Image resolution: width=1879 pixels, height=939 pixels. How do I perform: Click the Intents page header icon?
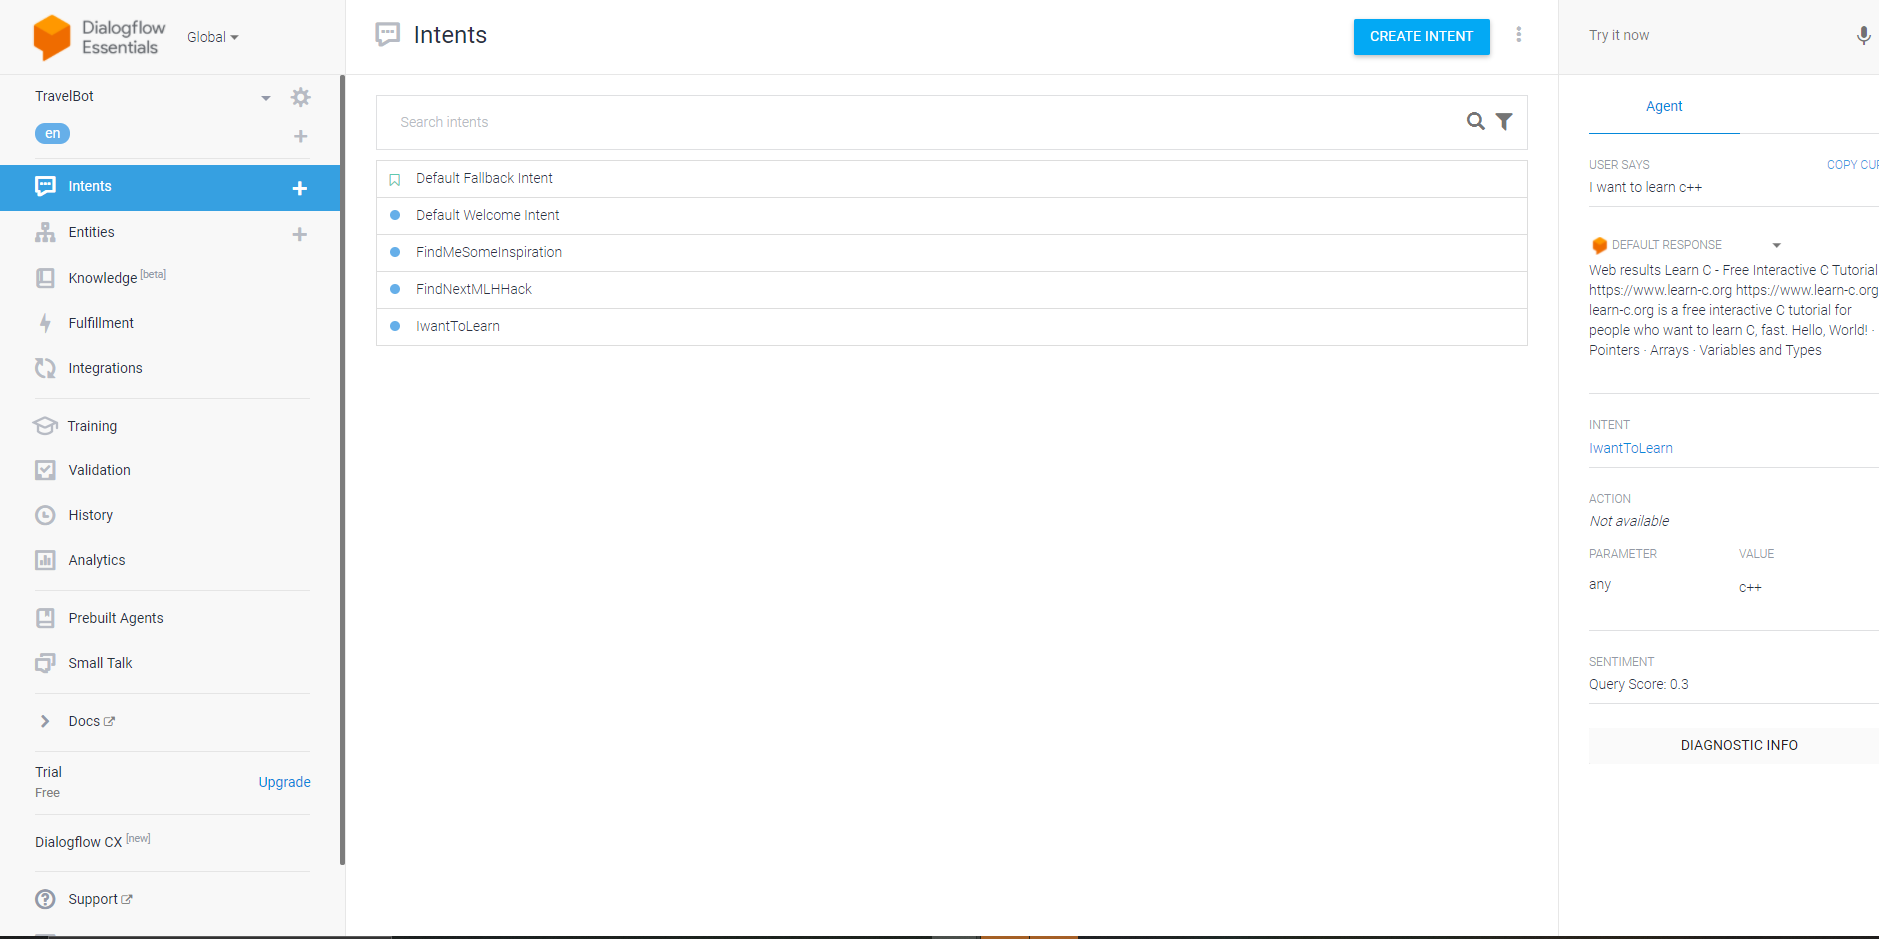[x=388, y=35]
